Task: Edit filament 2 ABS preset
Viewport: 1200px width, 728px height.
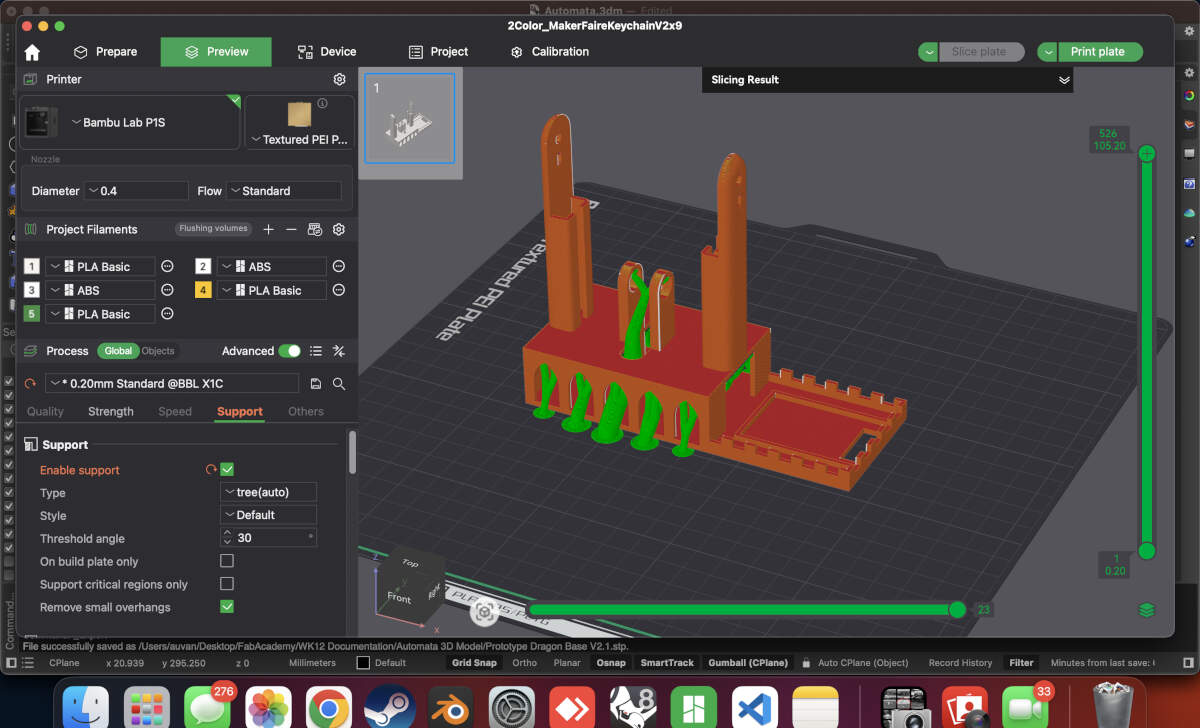Action: [339, 266]
